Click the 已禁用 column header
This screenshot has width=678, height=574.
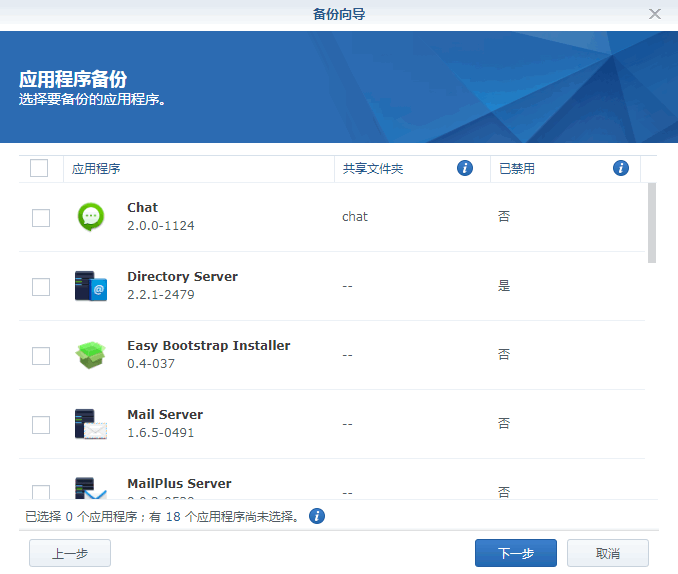click(565, 169)
